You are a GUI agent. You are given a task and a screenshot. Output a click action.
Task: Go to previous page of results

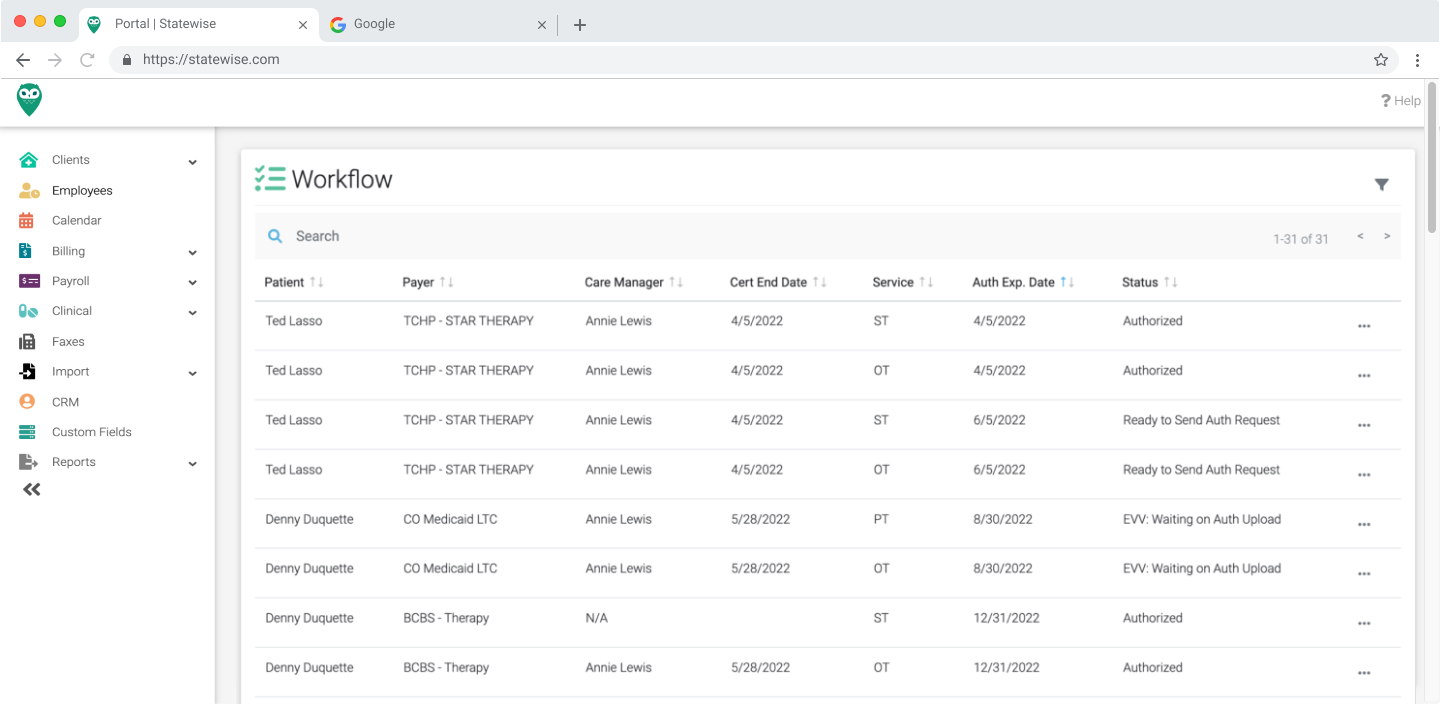1360,237
